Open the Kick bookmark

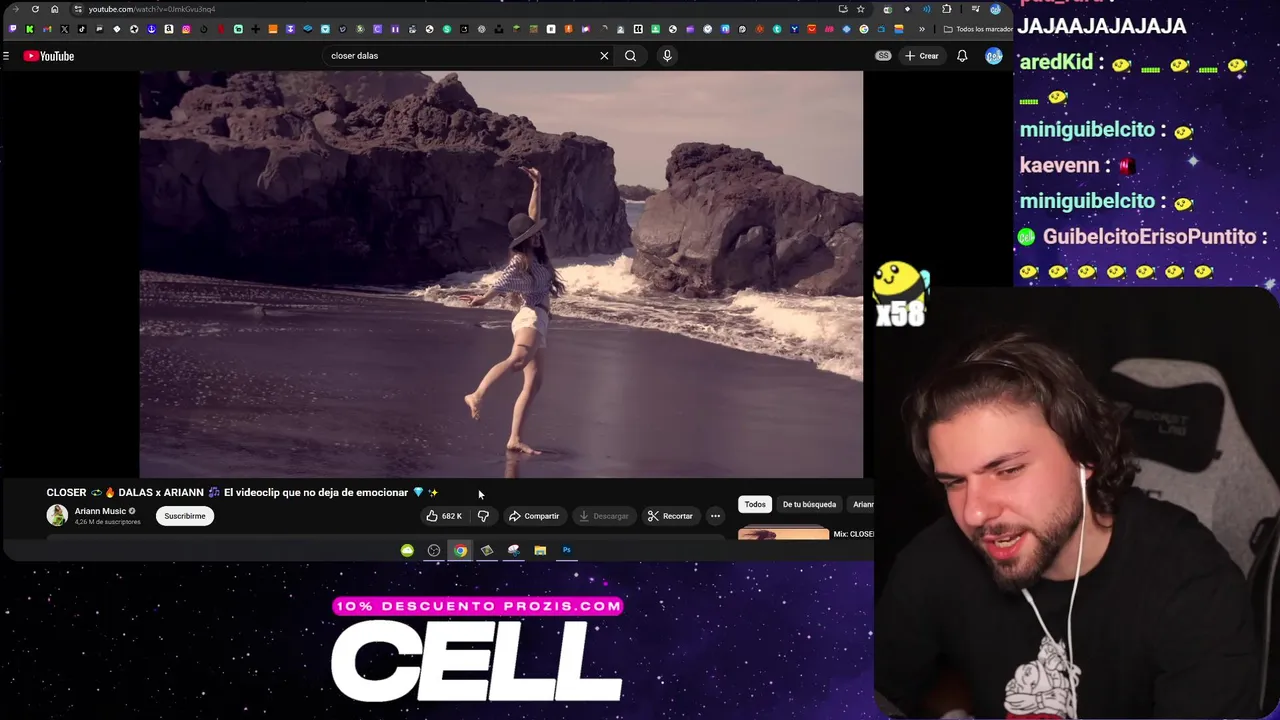click(x=29, y=29)
